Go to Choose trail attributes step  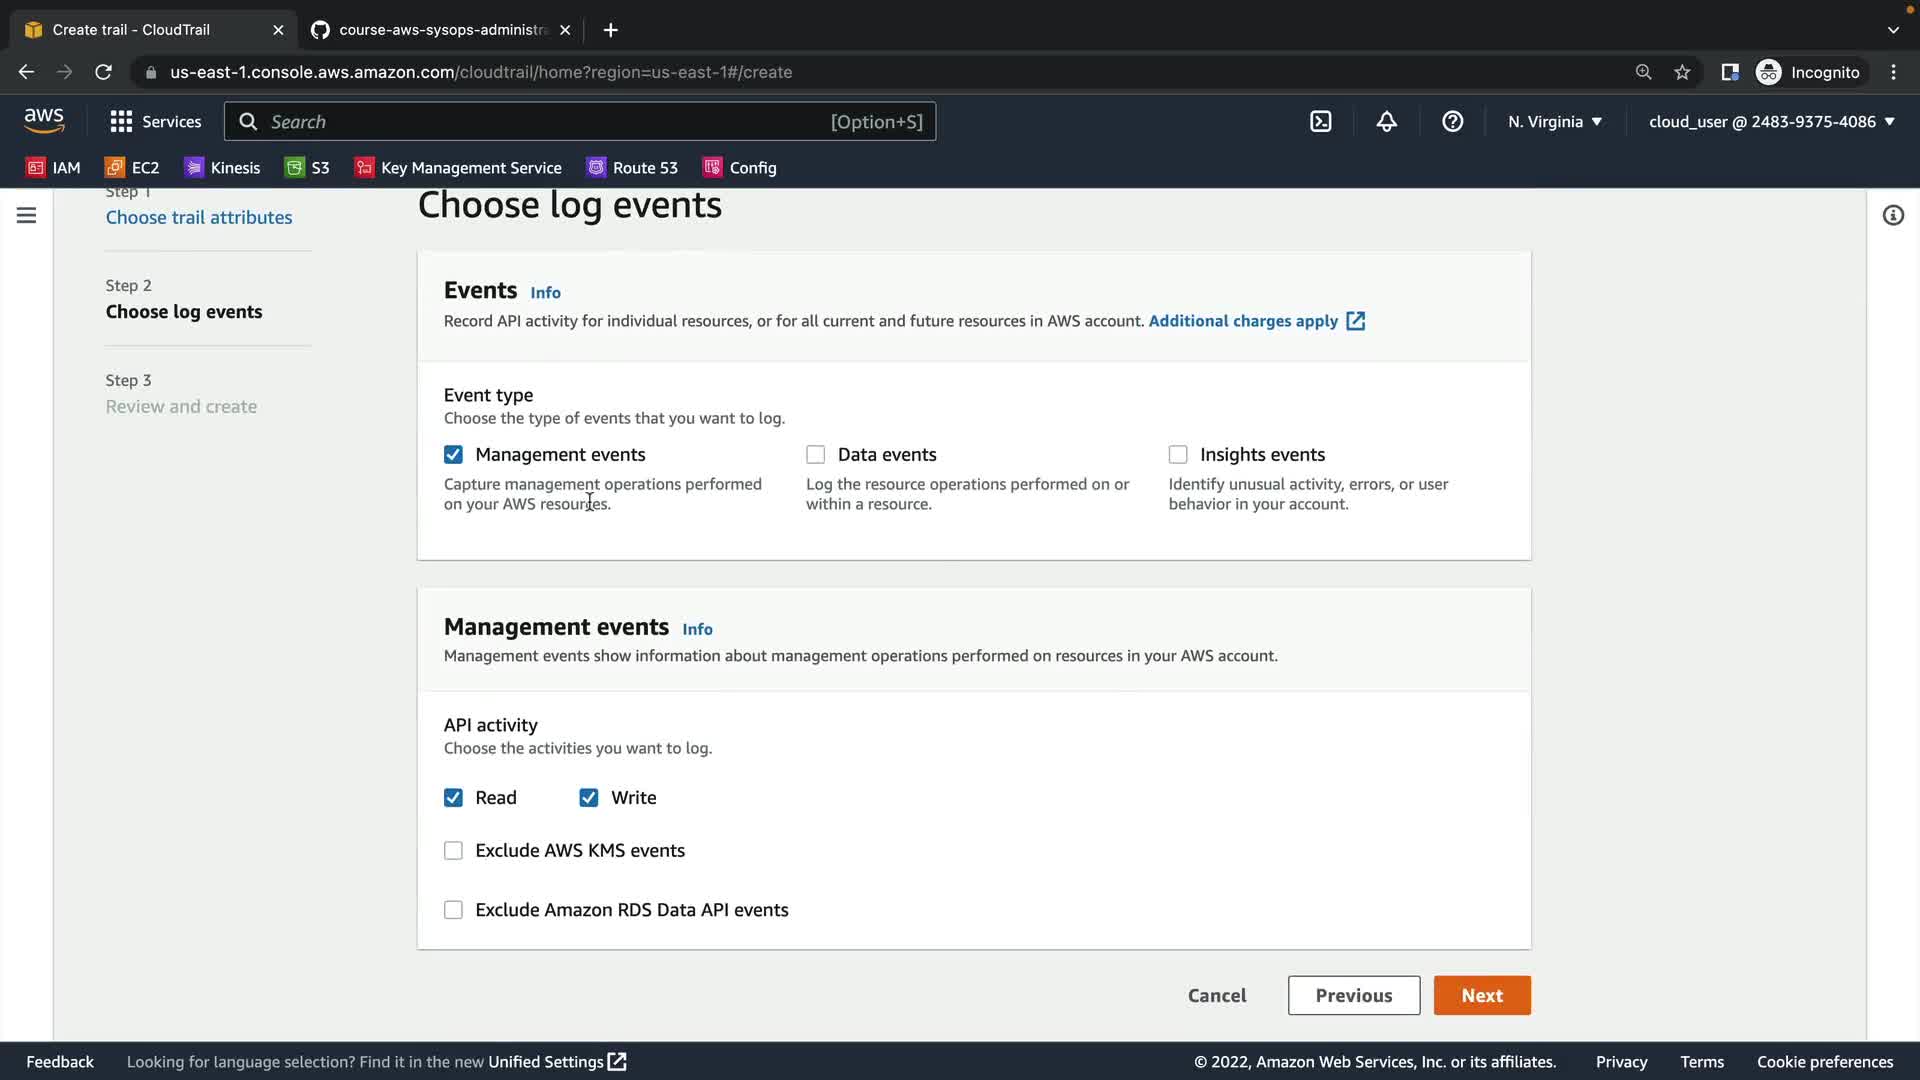(199, 217)
